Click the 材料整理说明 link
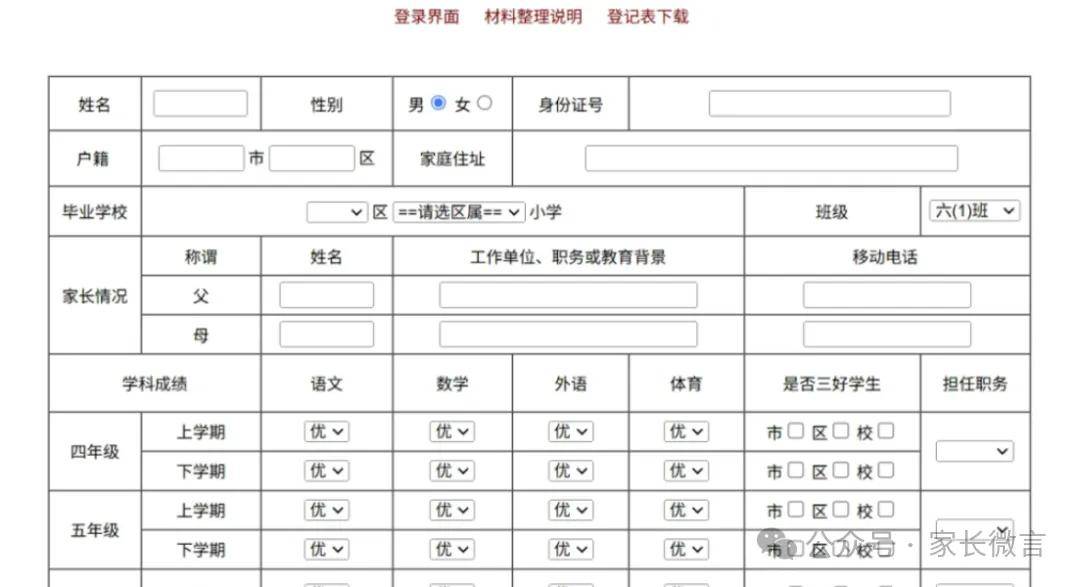This screenshot has width=1080, height=587. pos(533,17)
